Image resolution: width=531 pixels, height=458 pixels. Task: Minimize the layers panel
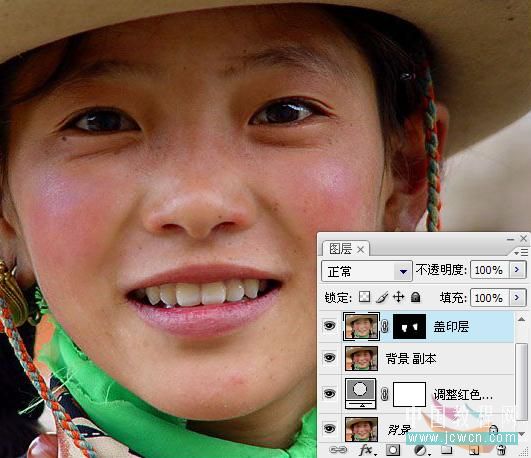(511, 239)
